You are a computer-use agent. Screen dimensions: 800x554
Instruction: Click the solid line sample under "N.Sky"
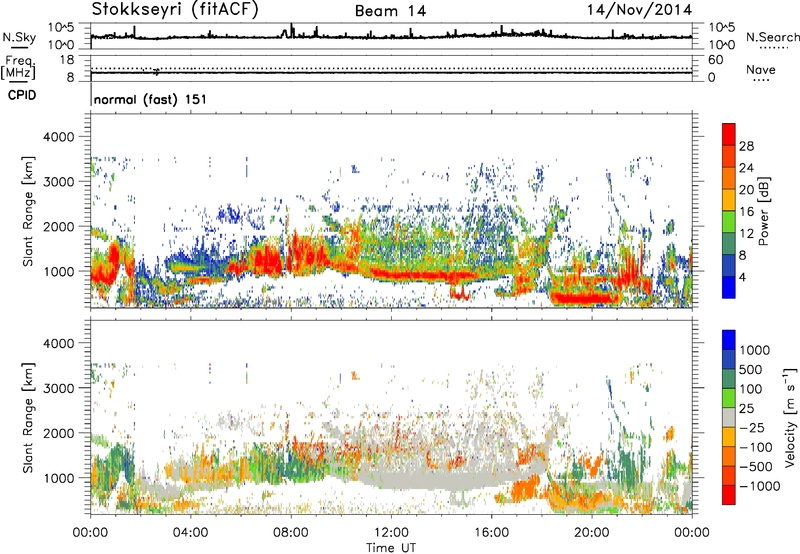19,47
